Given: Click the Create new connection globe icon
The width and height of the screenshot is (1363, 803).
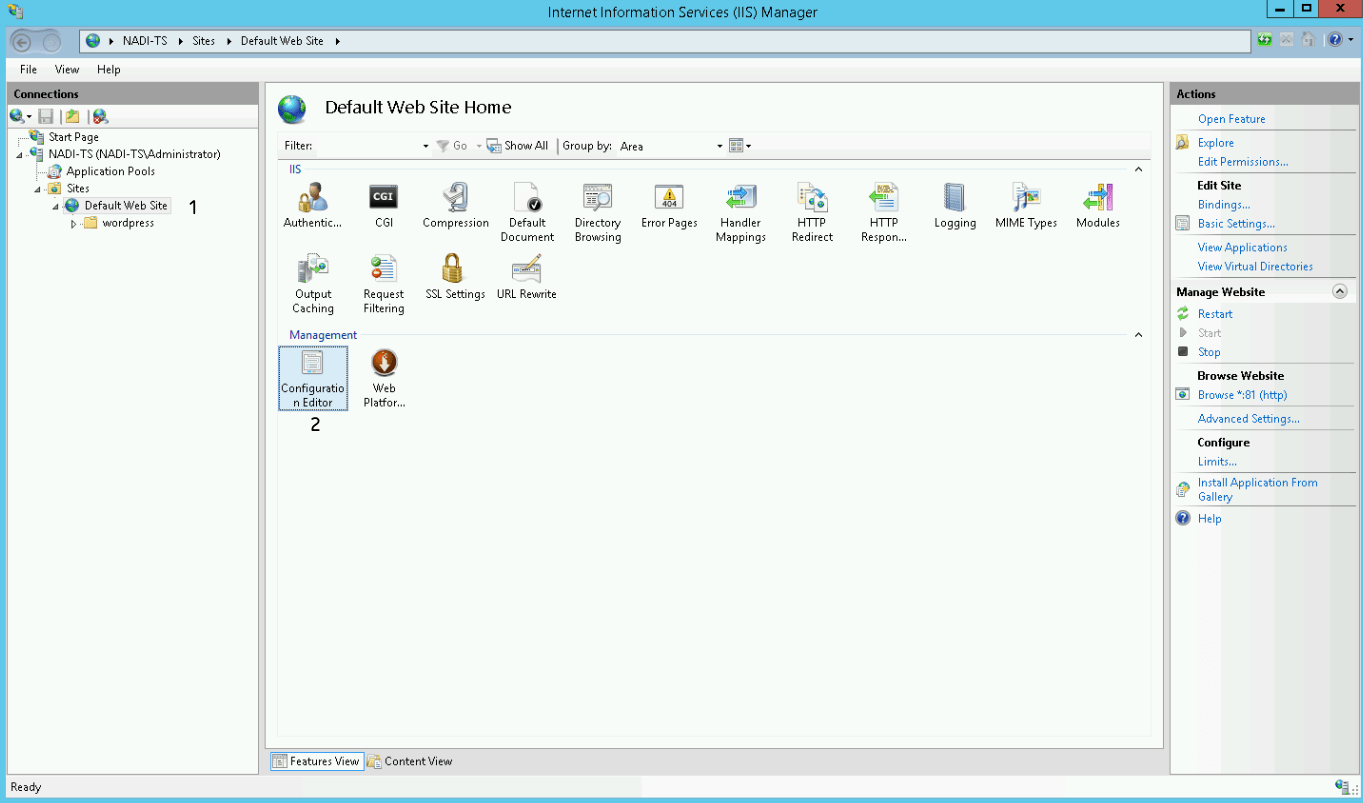Looking at the screenshot, I should (x=20, y=117).
